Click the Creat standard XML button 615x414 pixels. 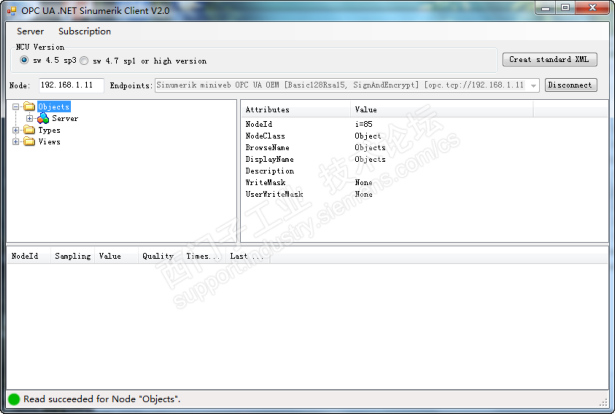pyautogui.click(x=549, y=60)
